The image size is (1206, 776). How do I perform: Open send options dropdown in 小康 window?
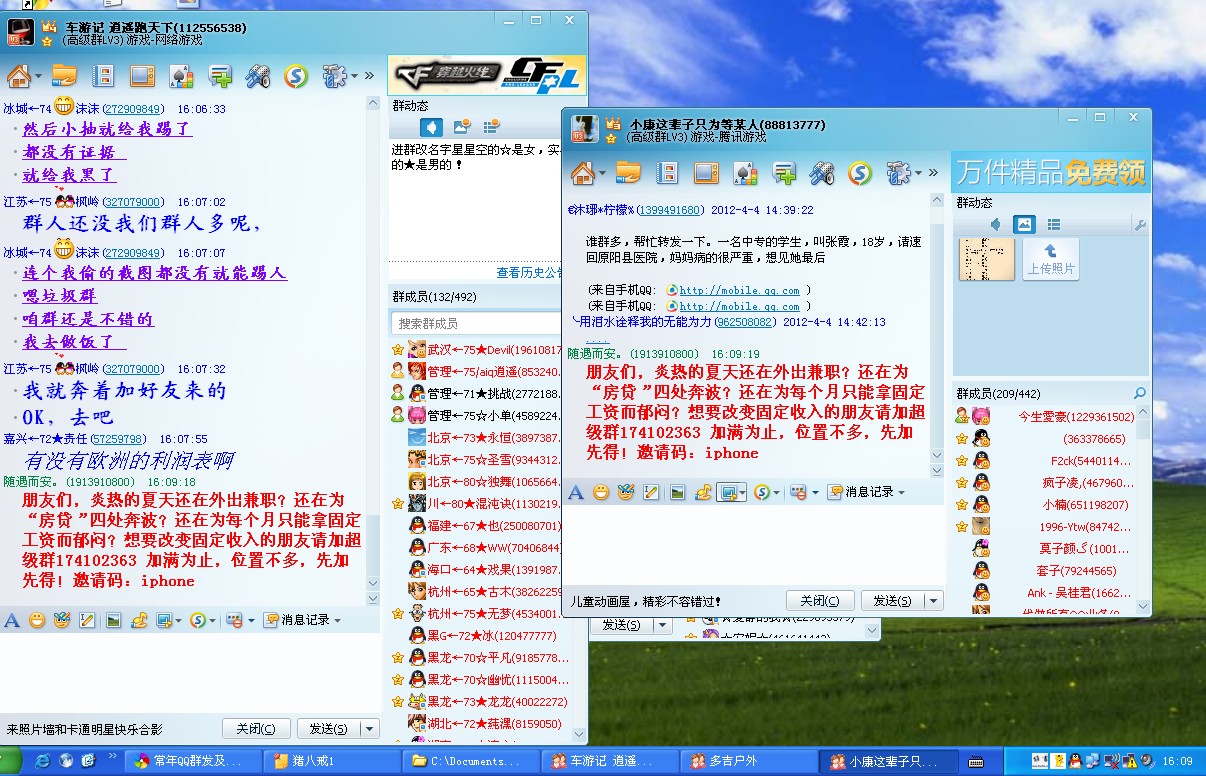pos(934,601)
